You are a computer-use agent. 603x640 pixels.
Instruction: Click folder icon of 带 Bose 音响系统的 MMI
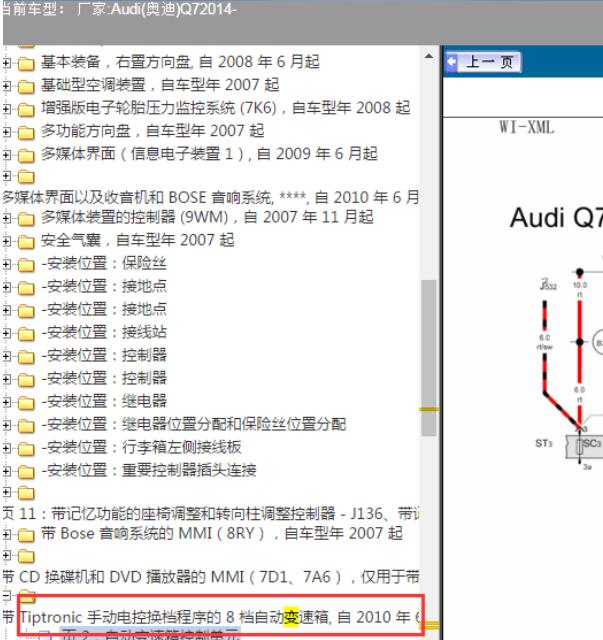(x=26, y=534)
